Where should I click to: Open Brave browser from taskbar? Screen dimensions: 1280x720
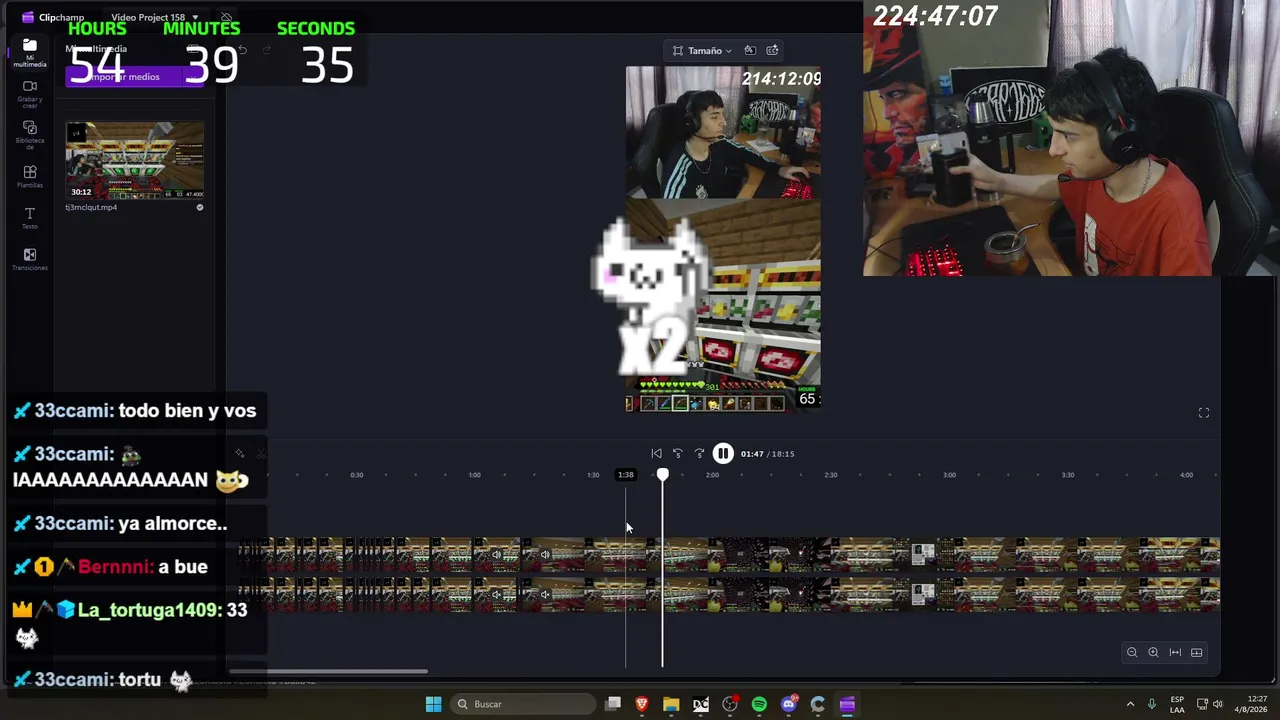[x=642, y=704]
